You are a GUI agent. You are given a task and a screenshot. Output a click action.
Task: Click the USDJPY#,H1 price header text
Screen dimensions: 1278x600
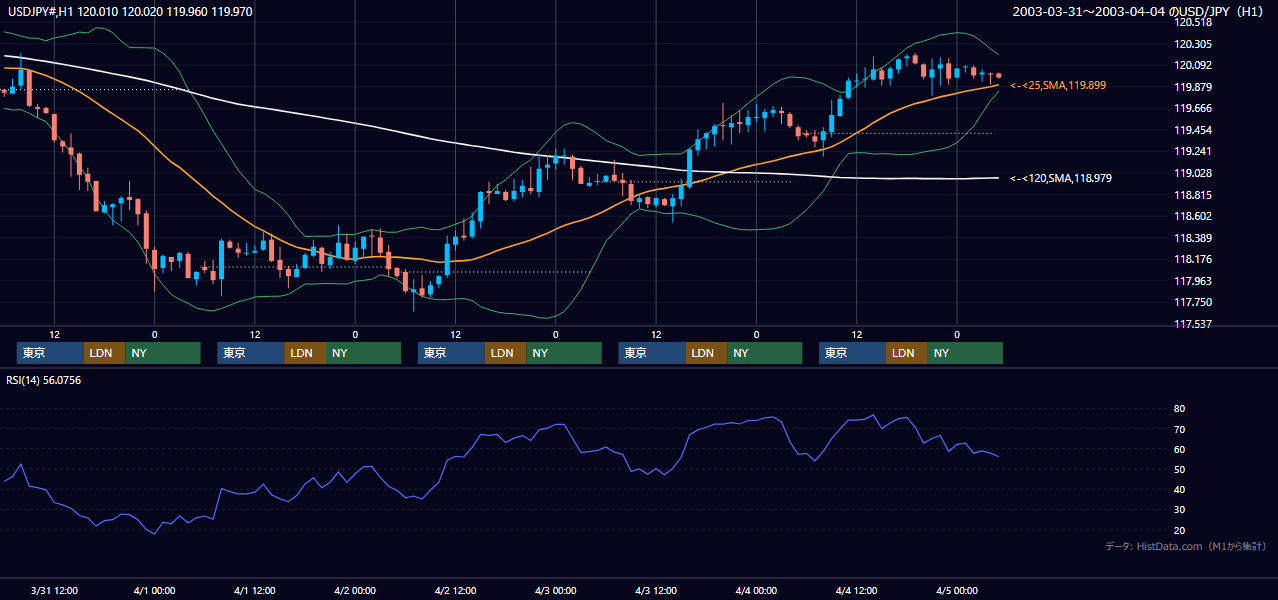[129, 12]
